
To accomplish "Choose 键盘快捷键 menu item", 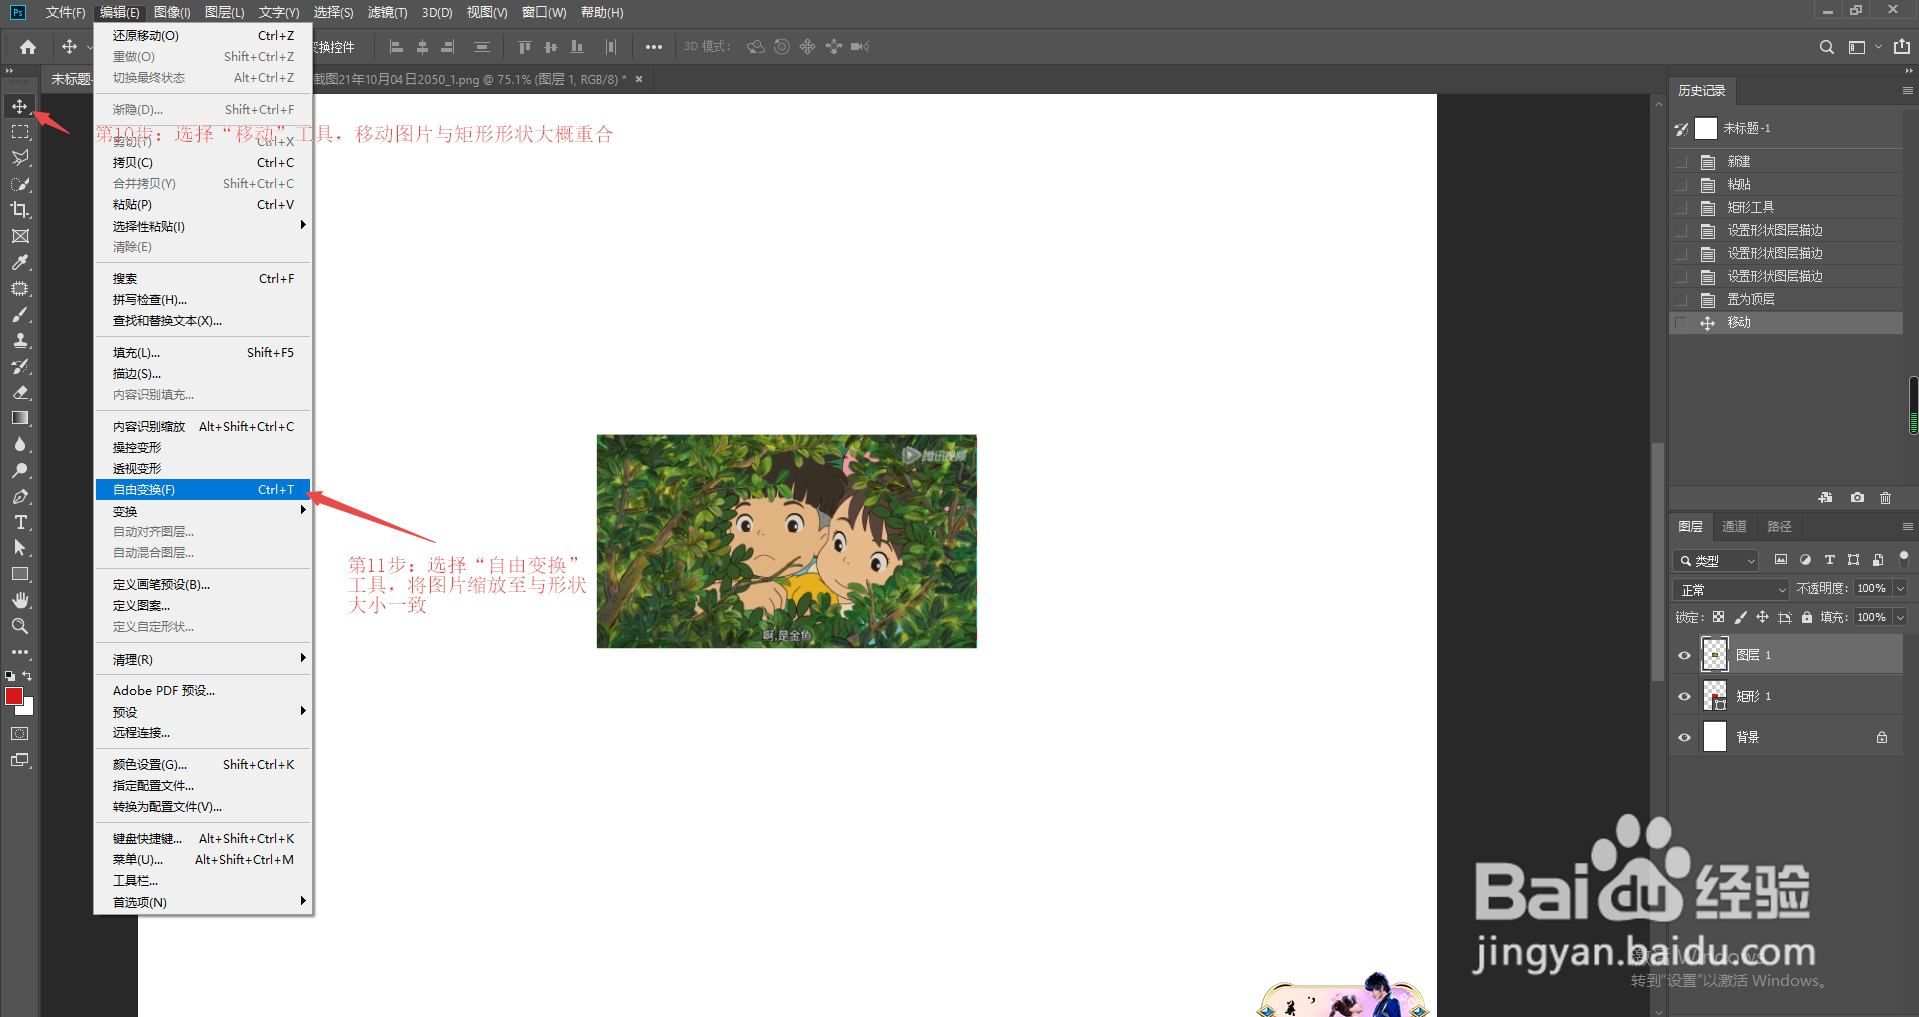I will tap(204, 838).
